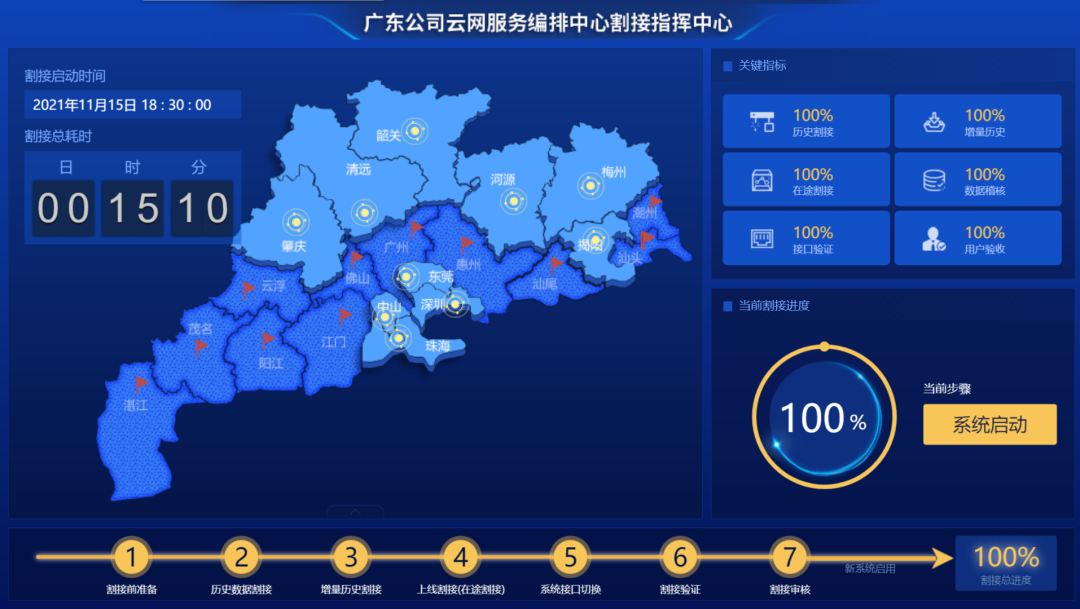Viewport: 1080px width, 609px height.
Task: Select step 7 割接审核 on timeline
Action: point(789,557)
